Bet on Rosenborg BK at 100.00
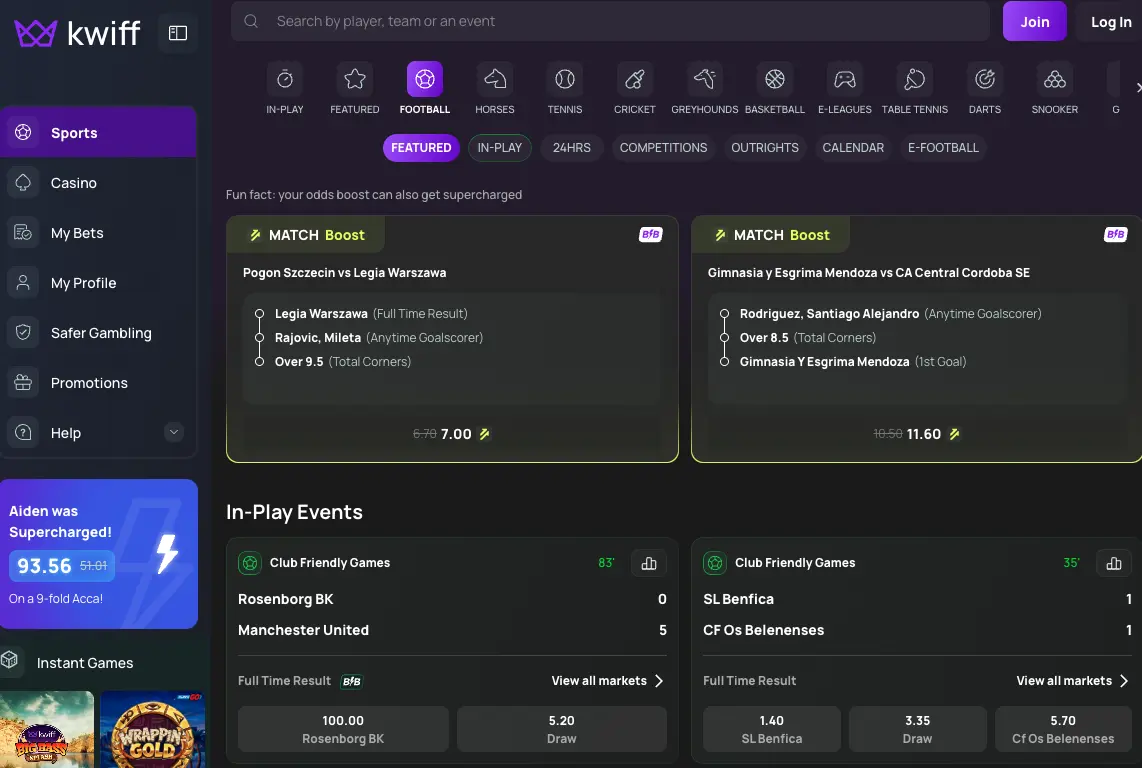The image size is (1142, 768). pyautogui.click(x=343, y=729)
